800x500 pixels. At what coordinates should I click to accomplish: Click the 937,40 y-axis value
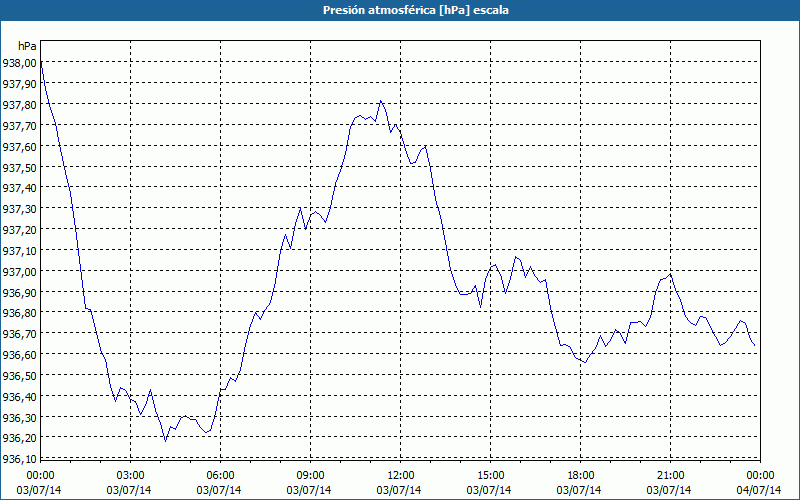[19, 188]
